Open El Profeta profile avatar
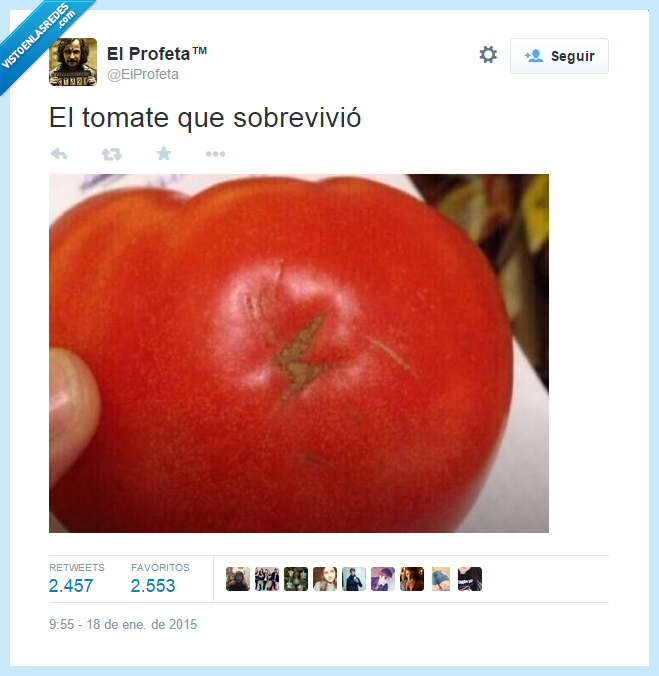Viewport: 659px width, 676px height. click(73, 62)
